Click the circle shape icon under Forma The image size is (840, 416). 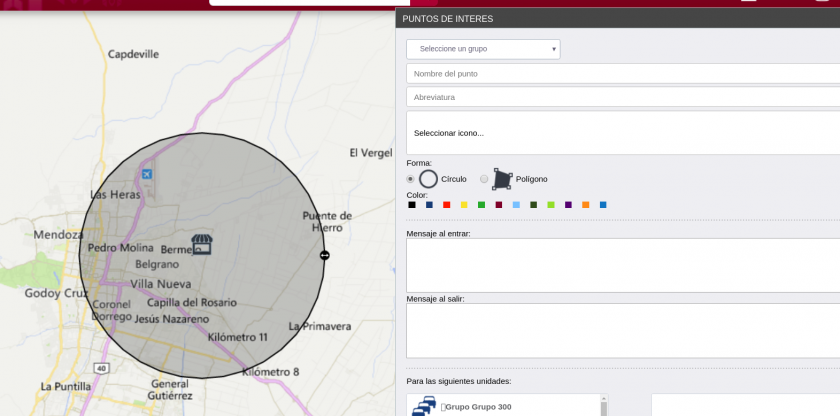click(428, 179)
